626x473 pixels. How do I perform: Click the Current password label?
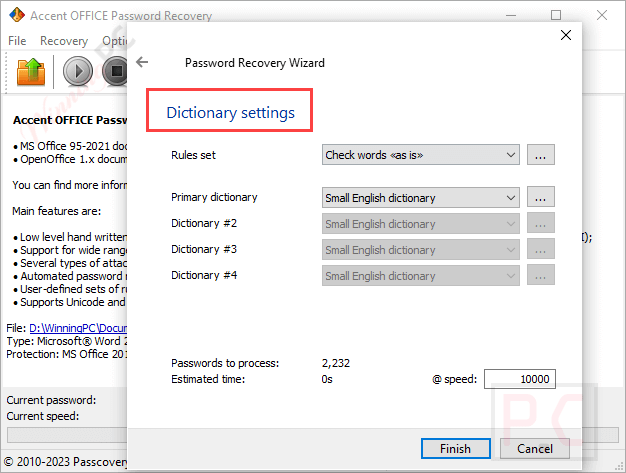tap(52, 400)
